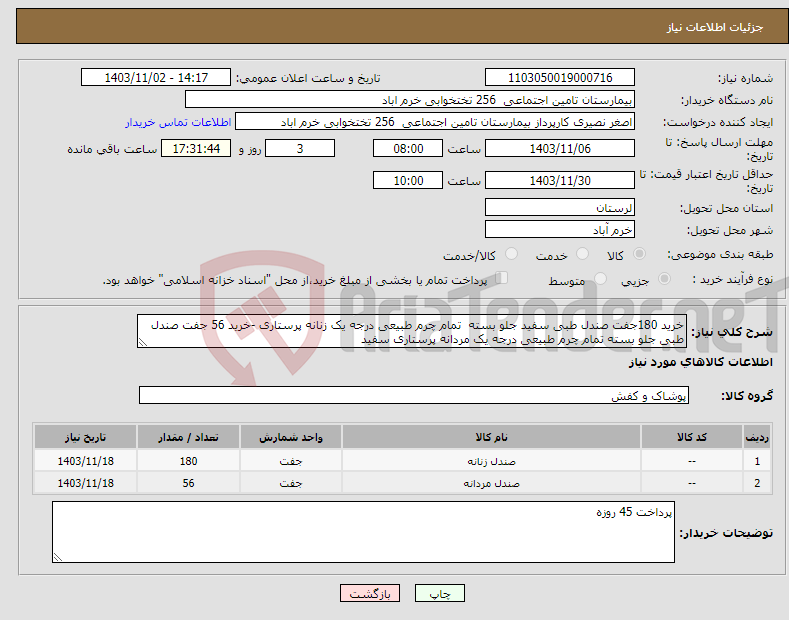The image size is (789, 620).
Task: Click the اطلاعات کالاهای مورد نیاز heading
Action: (x=700, y=362)
